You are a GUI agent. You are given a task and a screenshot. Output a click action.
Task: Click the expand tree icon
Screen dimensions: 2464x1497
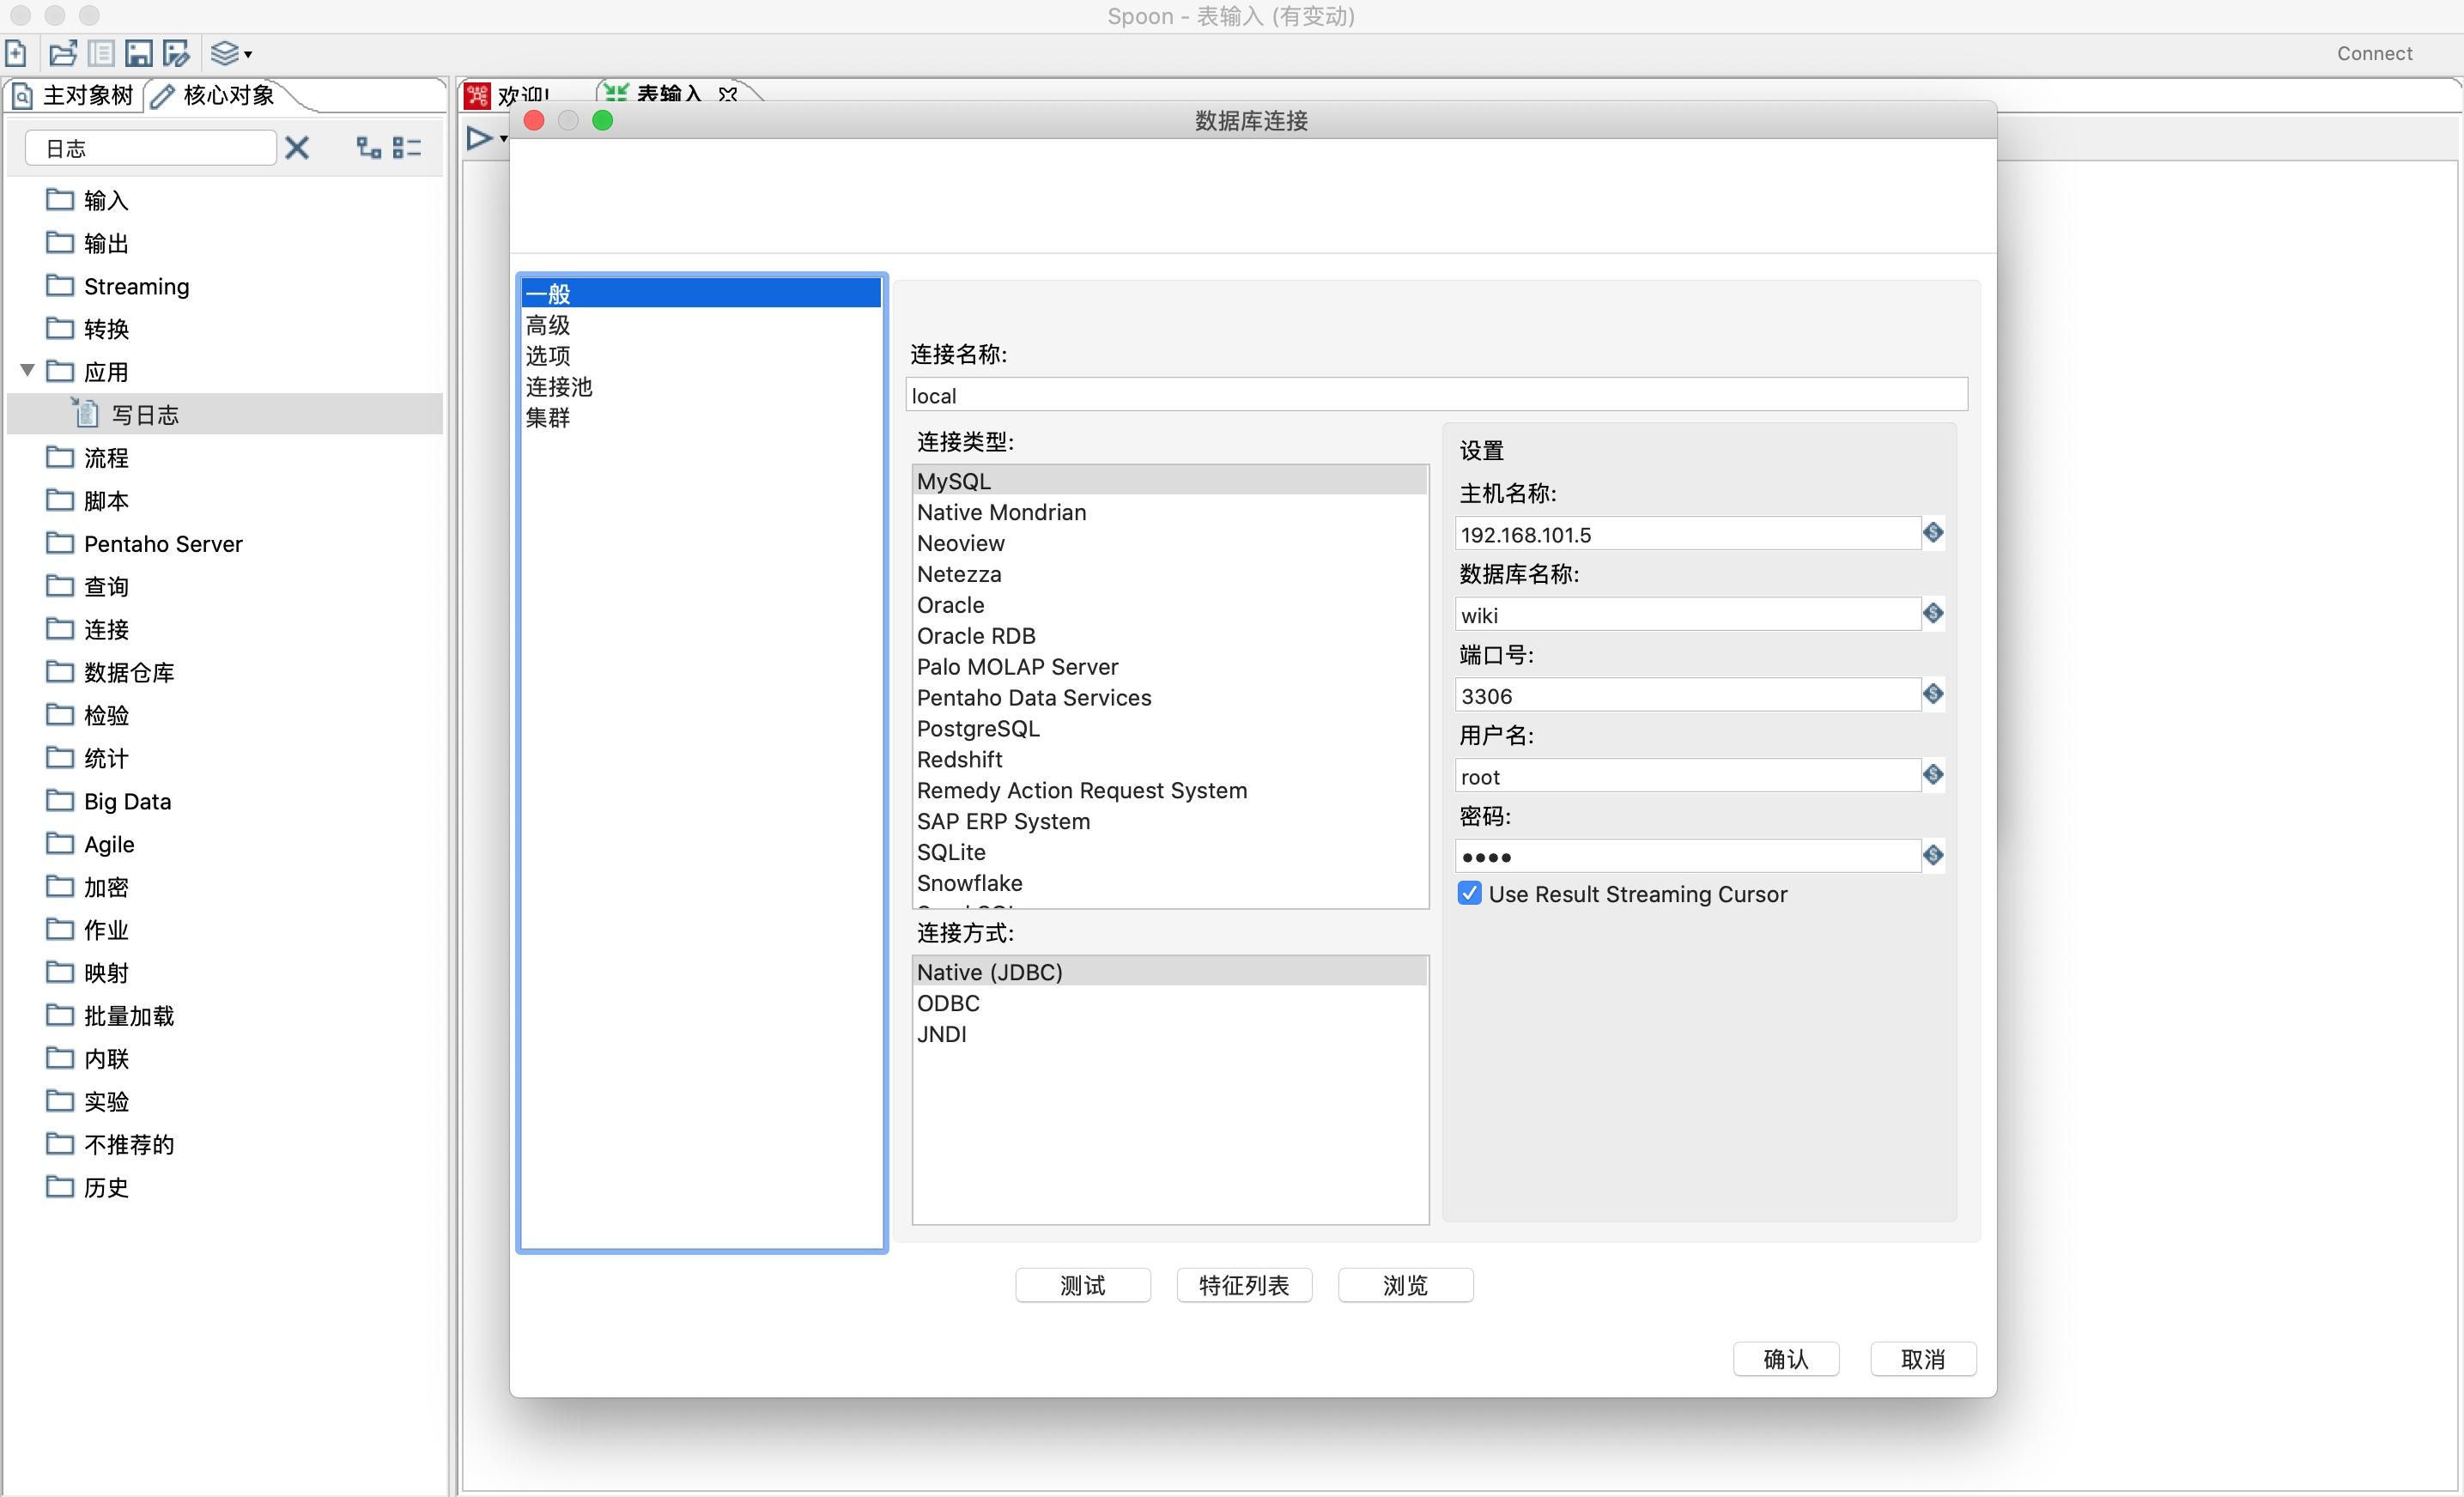pos(368,148)
